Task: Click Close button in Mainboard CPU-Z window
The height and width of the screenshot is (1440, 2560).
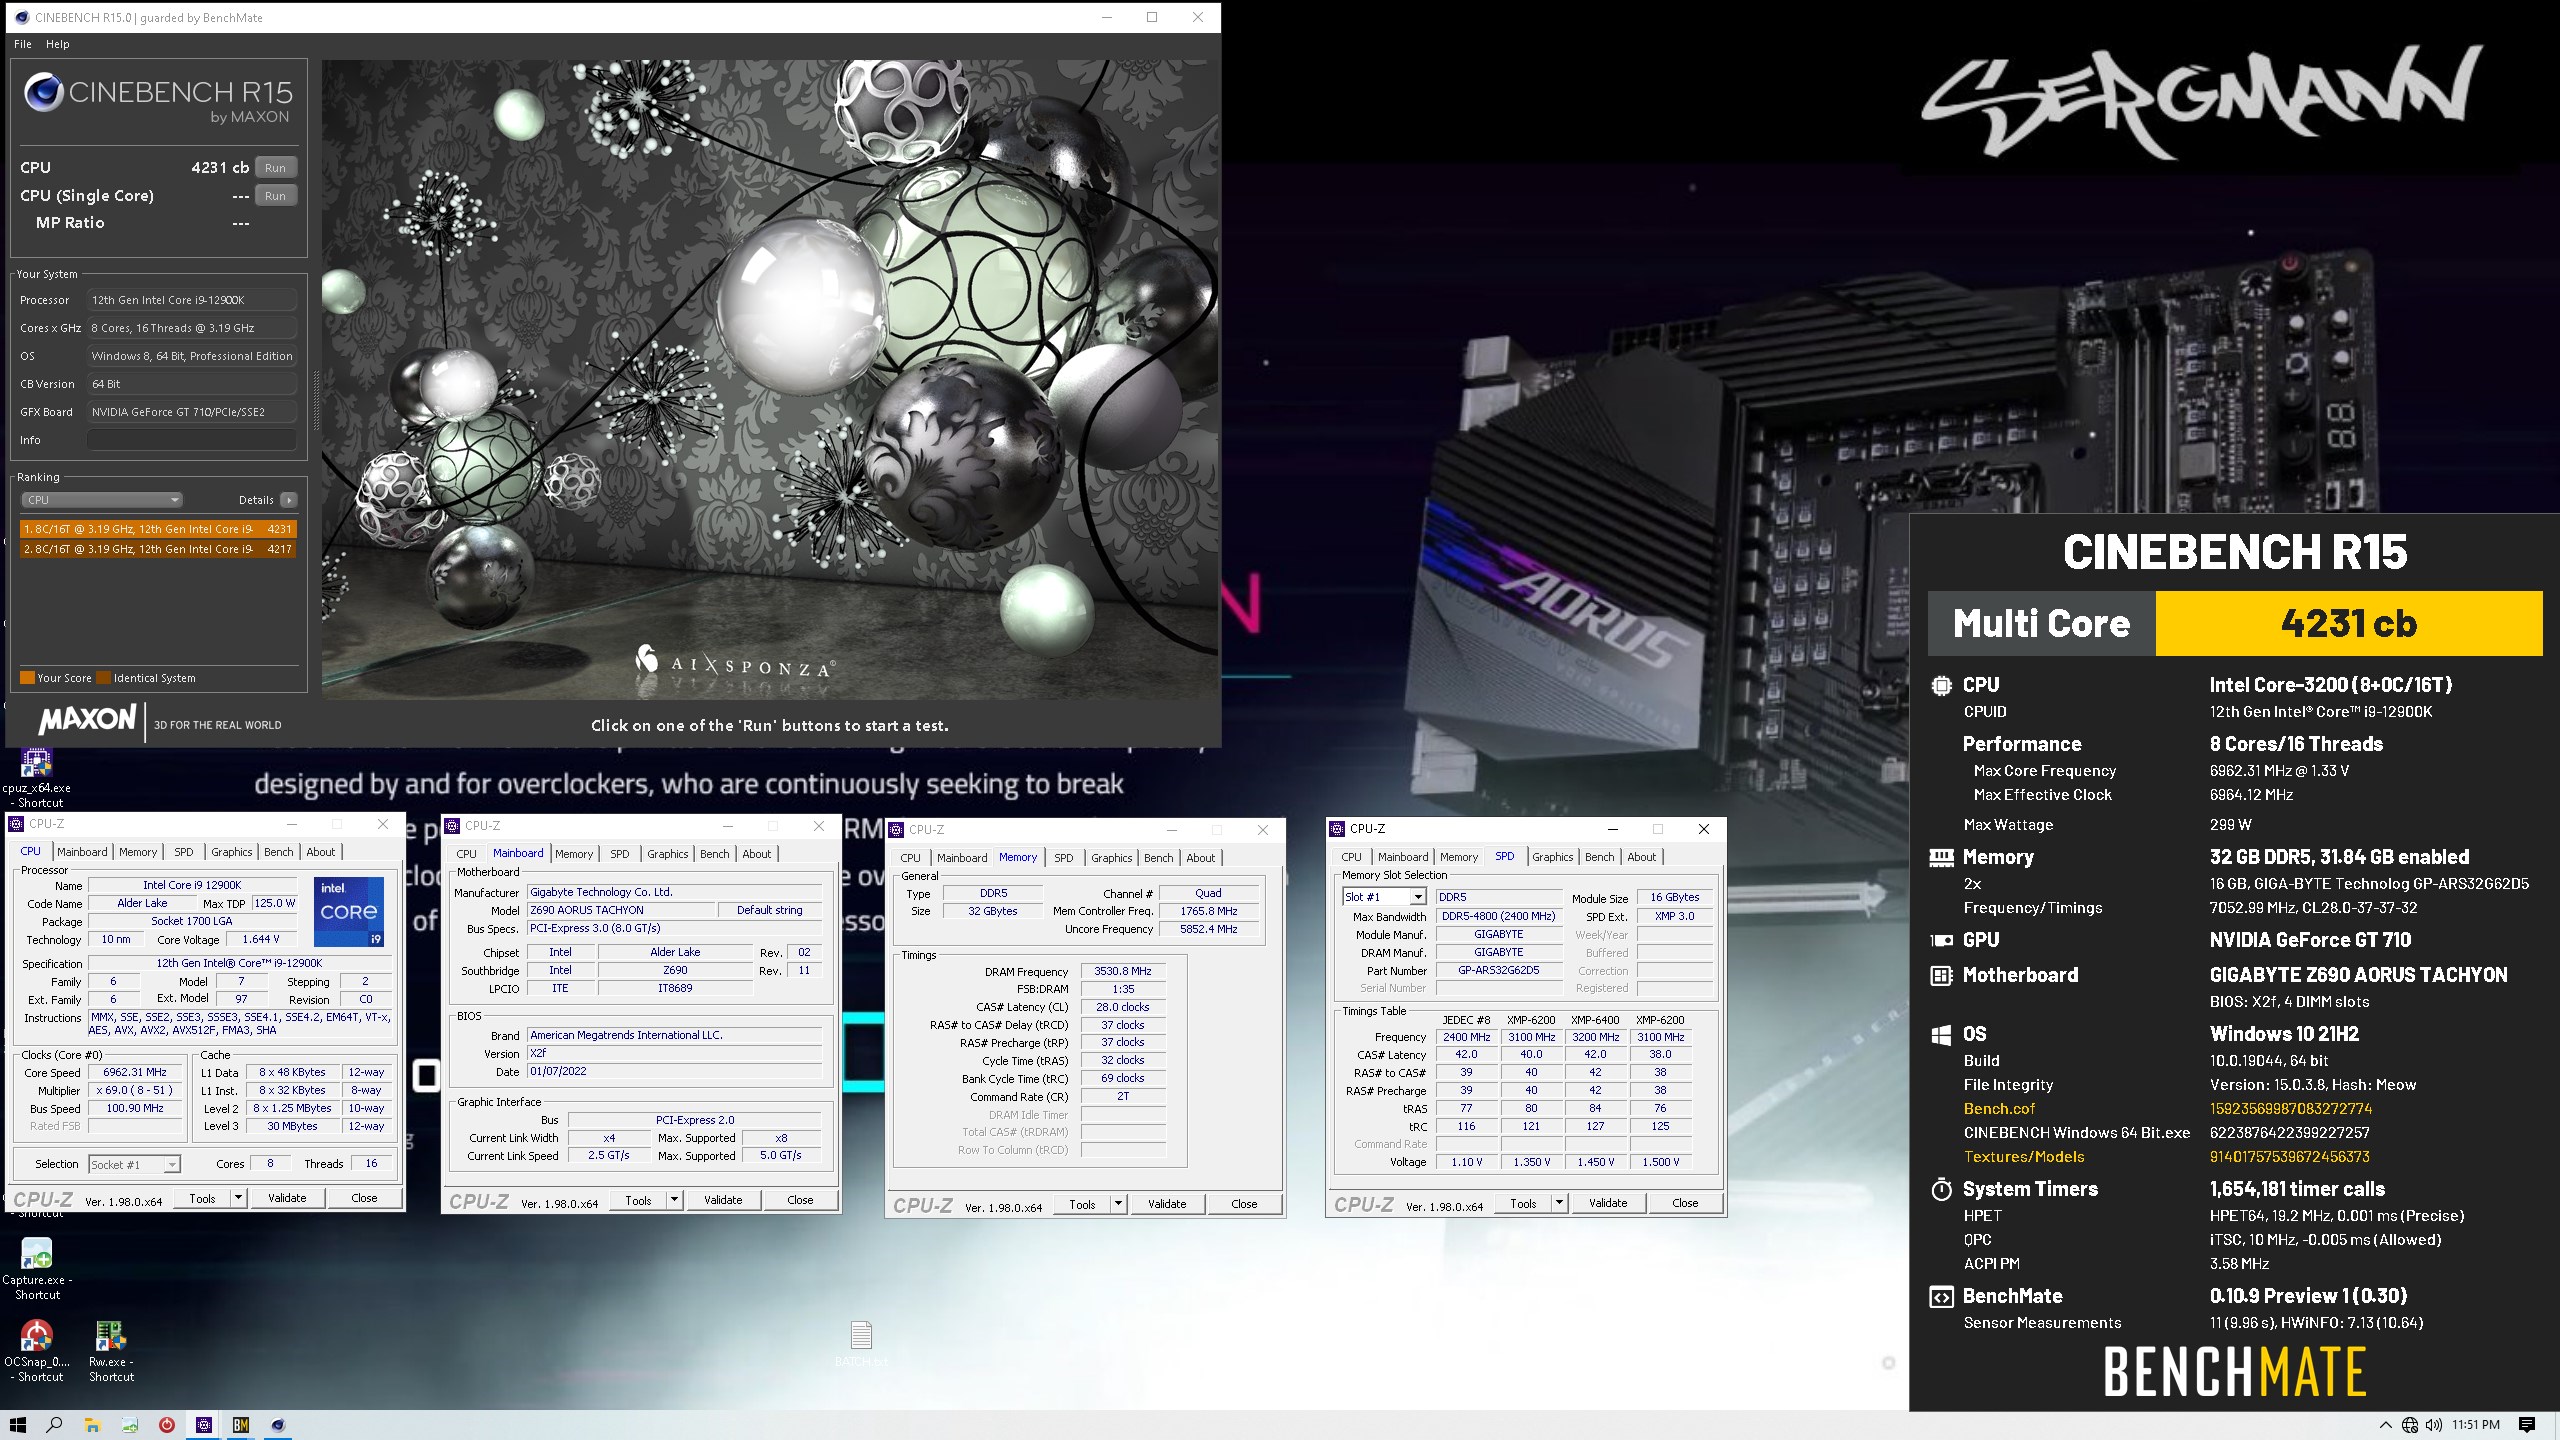Action: 800,1200
